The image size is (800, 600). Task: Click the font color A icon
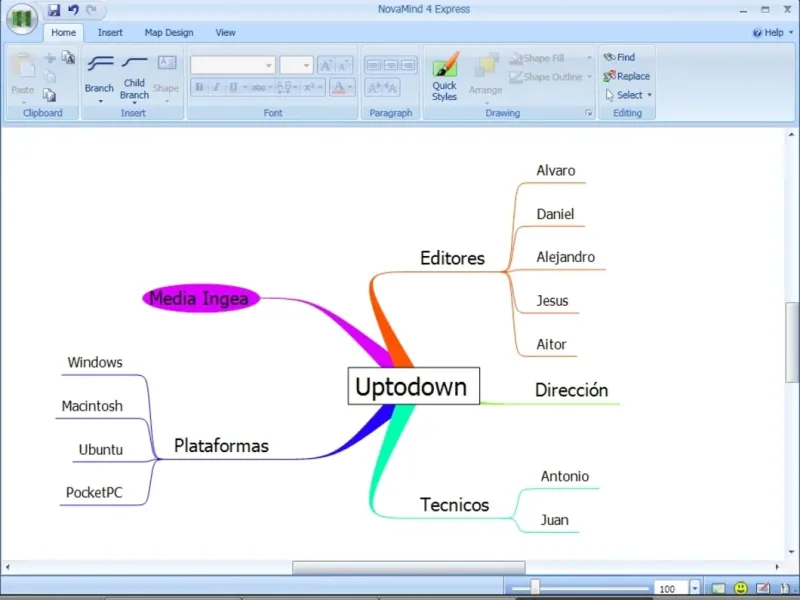[x=338, y=87]
